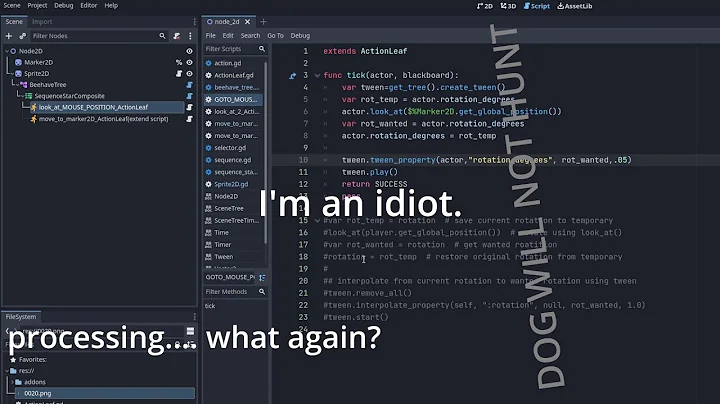Toggle visibility of Marker2D
720x404 pixels.
click(x=189, y=62)
